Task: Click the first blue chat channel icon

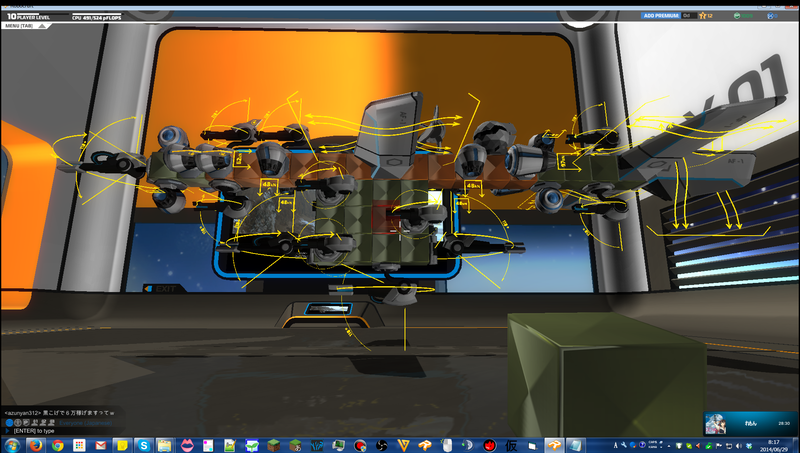Action: (x=9, y=423)
